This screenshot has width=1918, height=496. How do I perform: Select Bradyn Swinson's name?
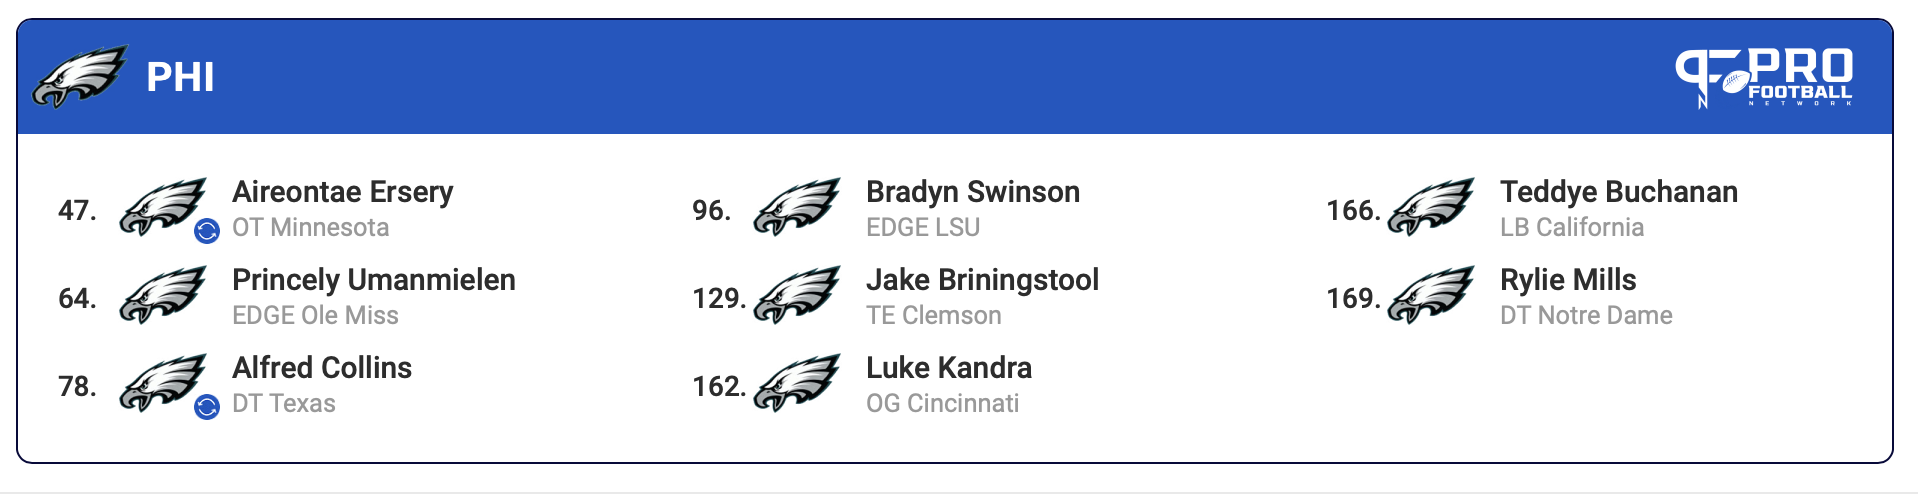pyautogui.click(x=973, y=192)
